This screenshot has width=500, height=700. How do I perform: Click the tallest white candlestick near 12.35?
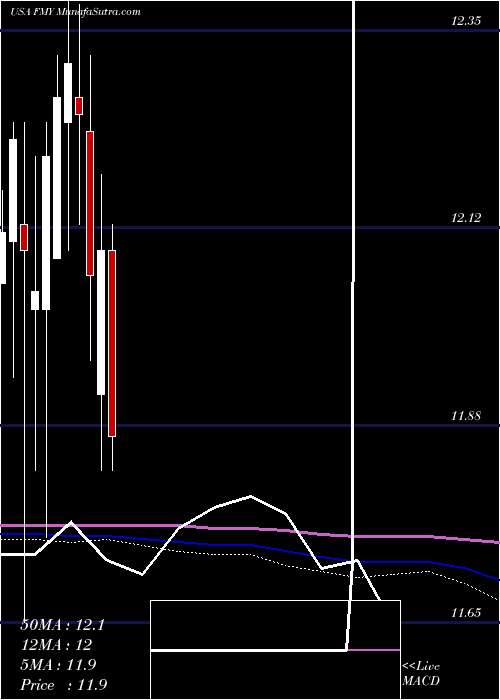(x=68, y=93)
